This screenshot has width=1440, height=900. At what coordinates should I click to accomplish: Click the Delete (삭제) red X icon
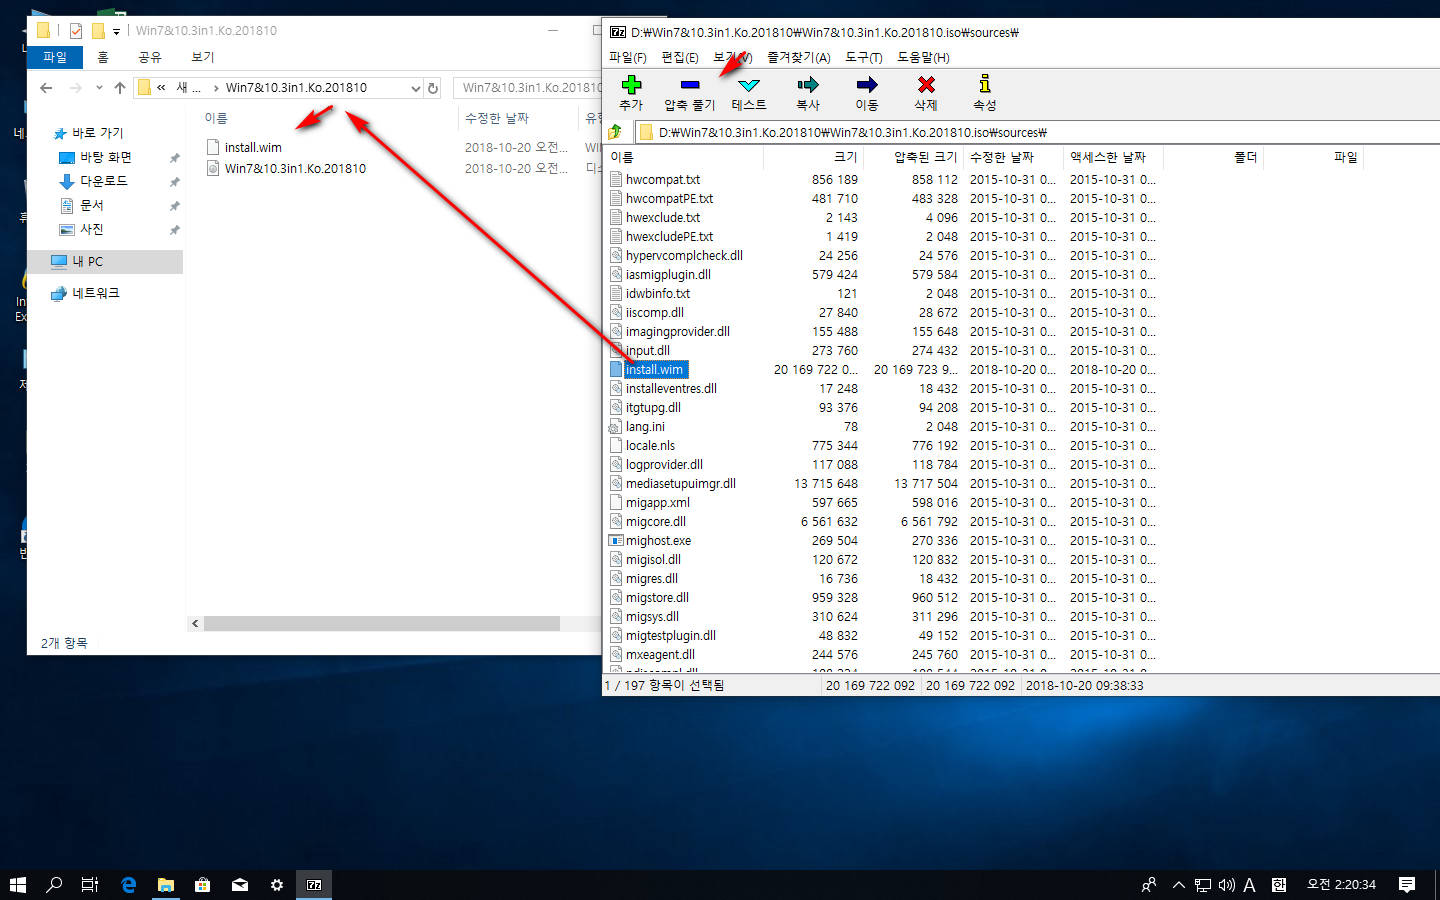point(926,85)
